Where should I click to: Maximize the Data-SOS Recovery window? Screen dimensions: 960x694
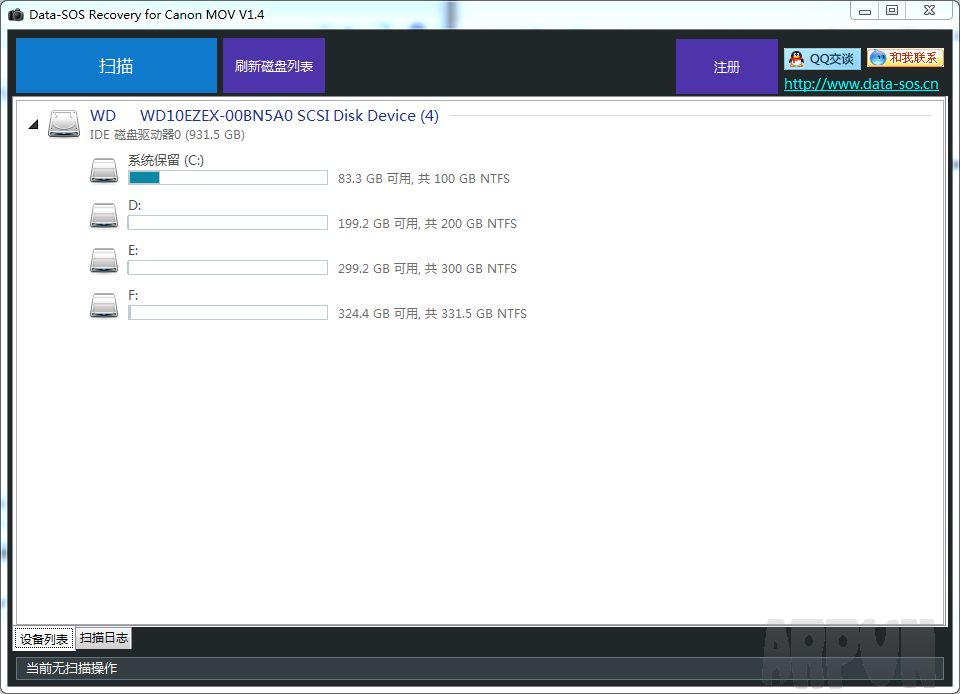[x=892, y=10]
